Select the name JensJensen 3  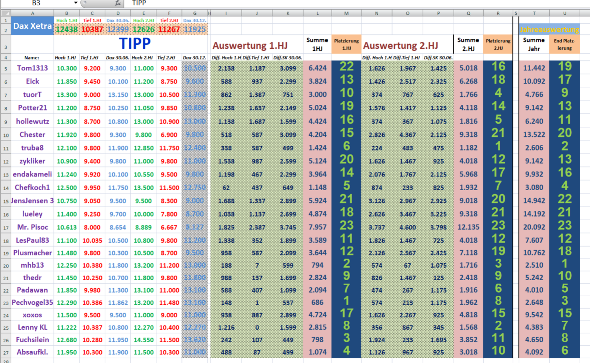coord(32,200)
